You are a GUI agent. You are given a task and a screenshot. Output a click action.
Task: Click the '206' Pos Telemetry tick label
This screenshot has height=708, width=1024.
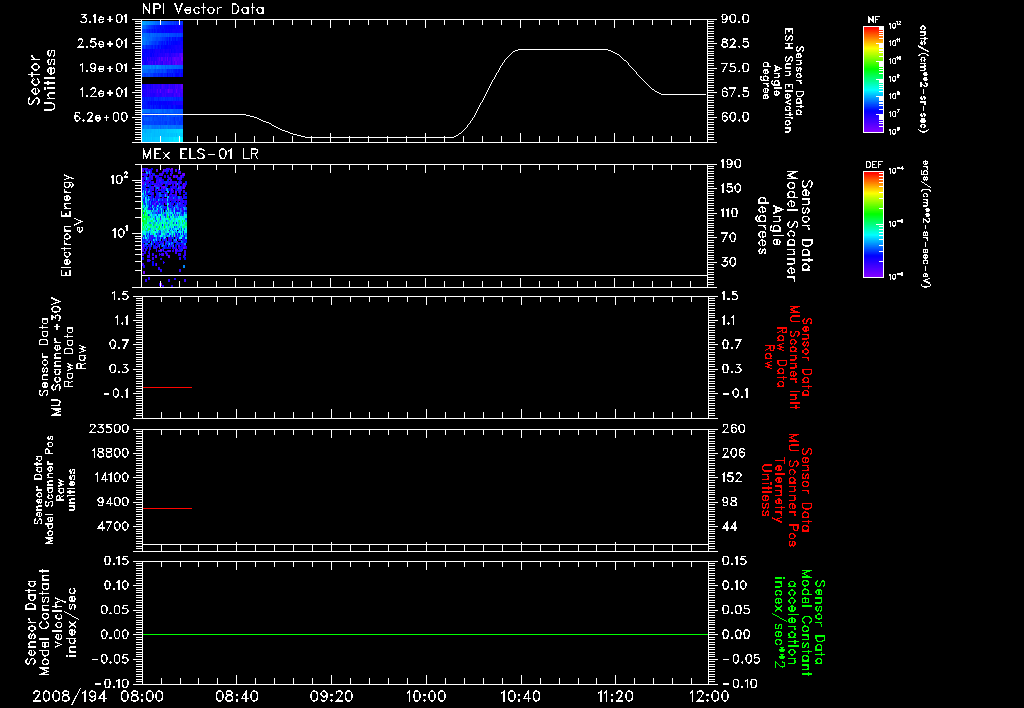(731, 453)
